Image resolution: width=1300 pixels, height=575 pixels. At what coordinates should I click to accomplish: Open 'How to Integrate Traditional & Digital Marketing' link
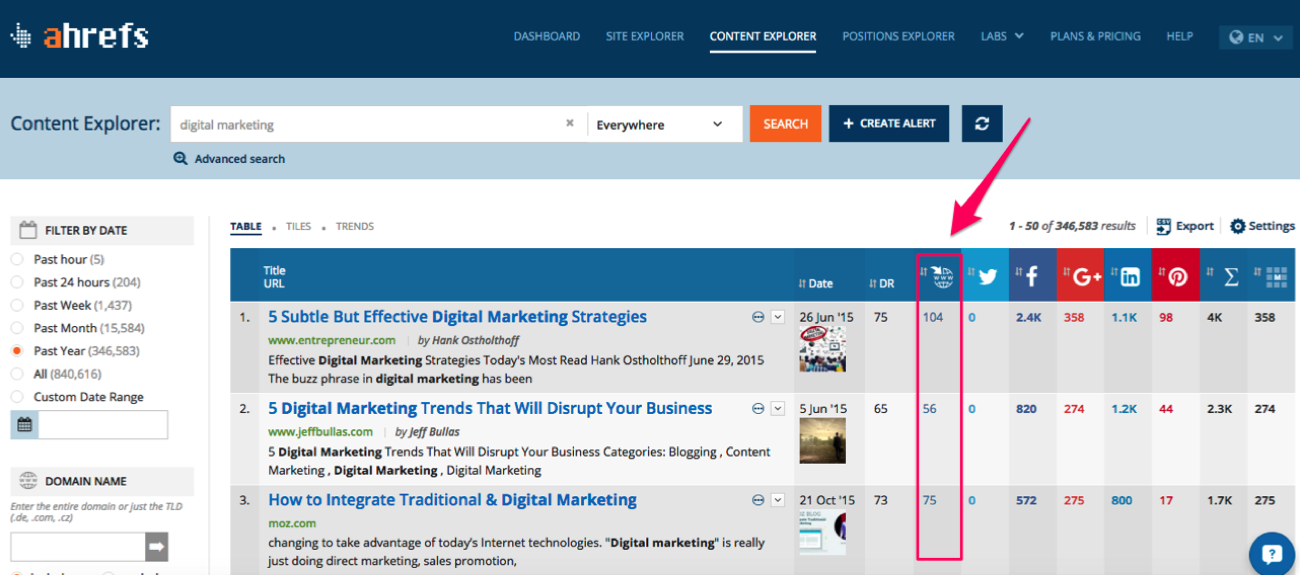pyautogui.click(x=452, y=500)
